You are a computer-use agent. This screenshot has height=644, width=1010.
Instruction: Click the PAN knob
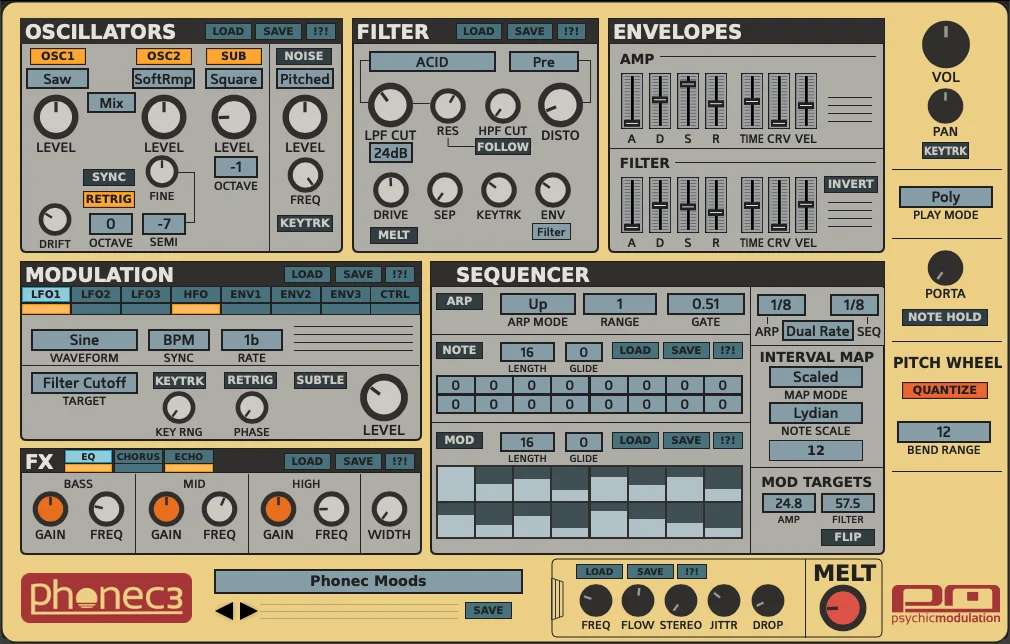pyautogui.click(x=945, y=106)
